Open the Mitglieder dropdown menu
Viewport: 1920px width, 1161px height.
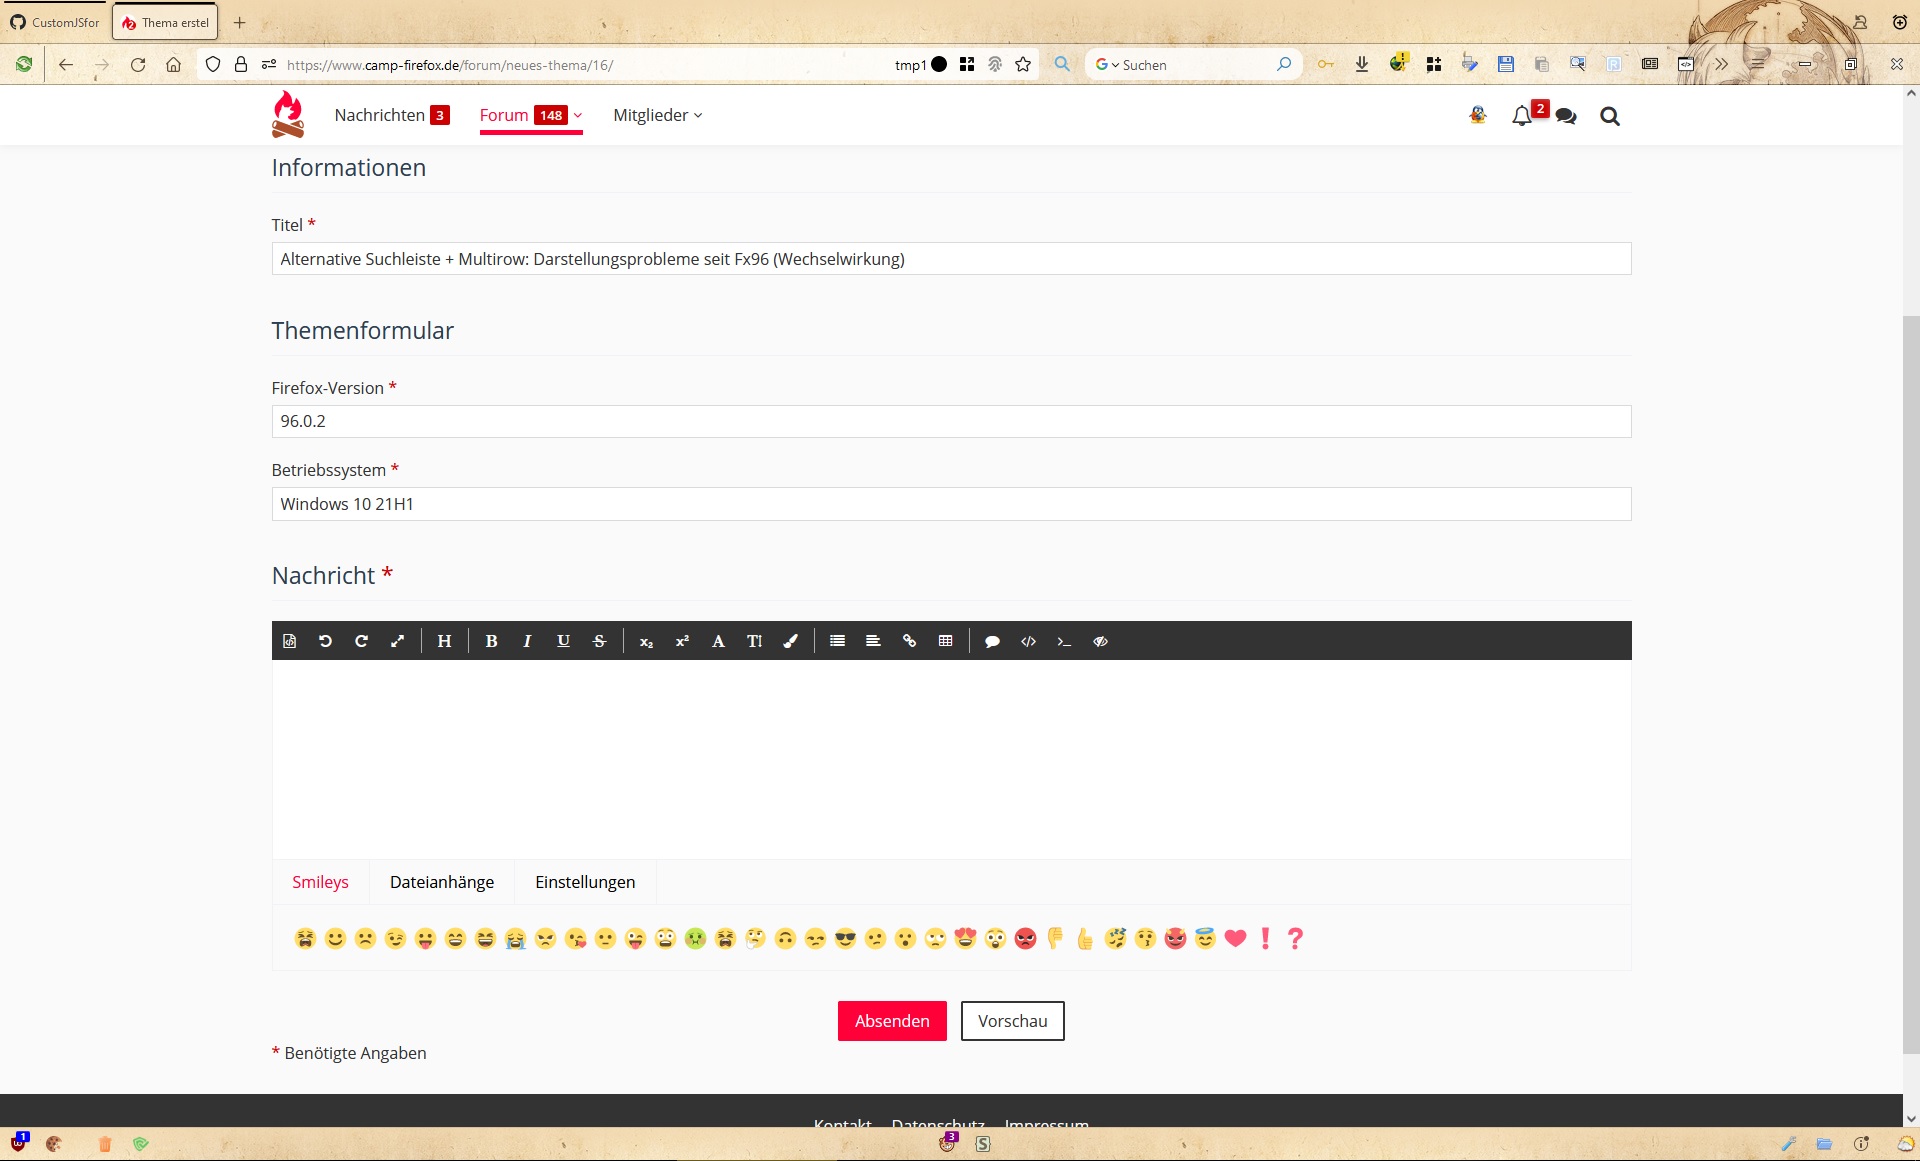click(x=657, y=116)
